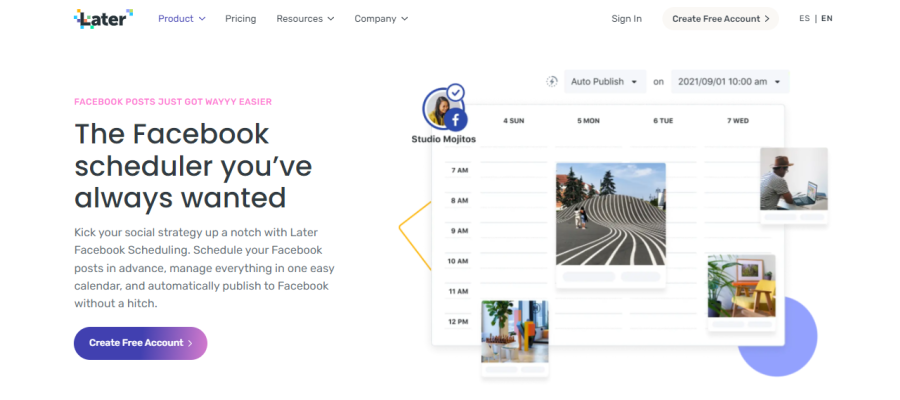Click the 9 AM time label
This screenshot has width=900, height=400.
point(459,231)
